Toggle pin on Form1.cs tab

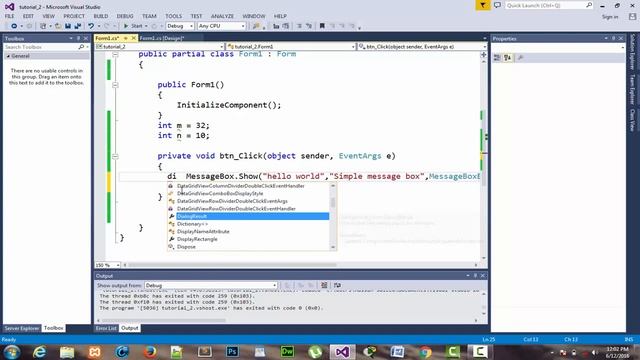(126, 38)
